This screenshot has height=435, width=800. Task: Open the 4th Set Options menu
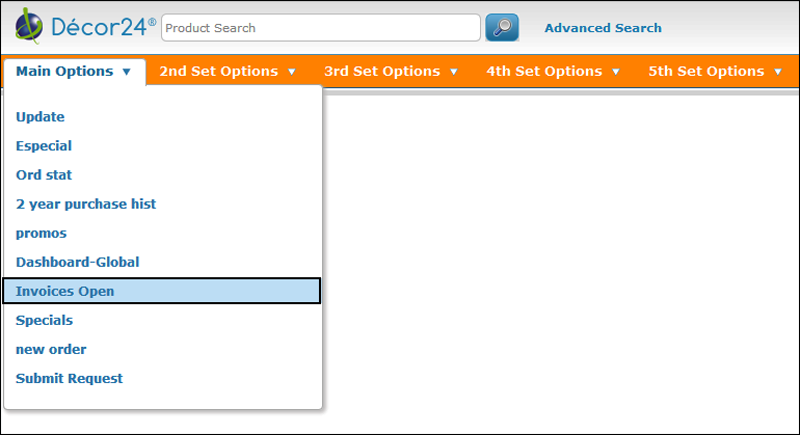tap(553, 71)
